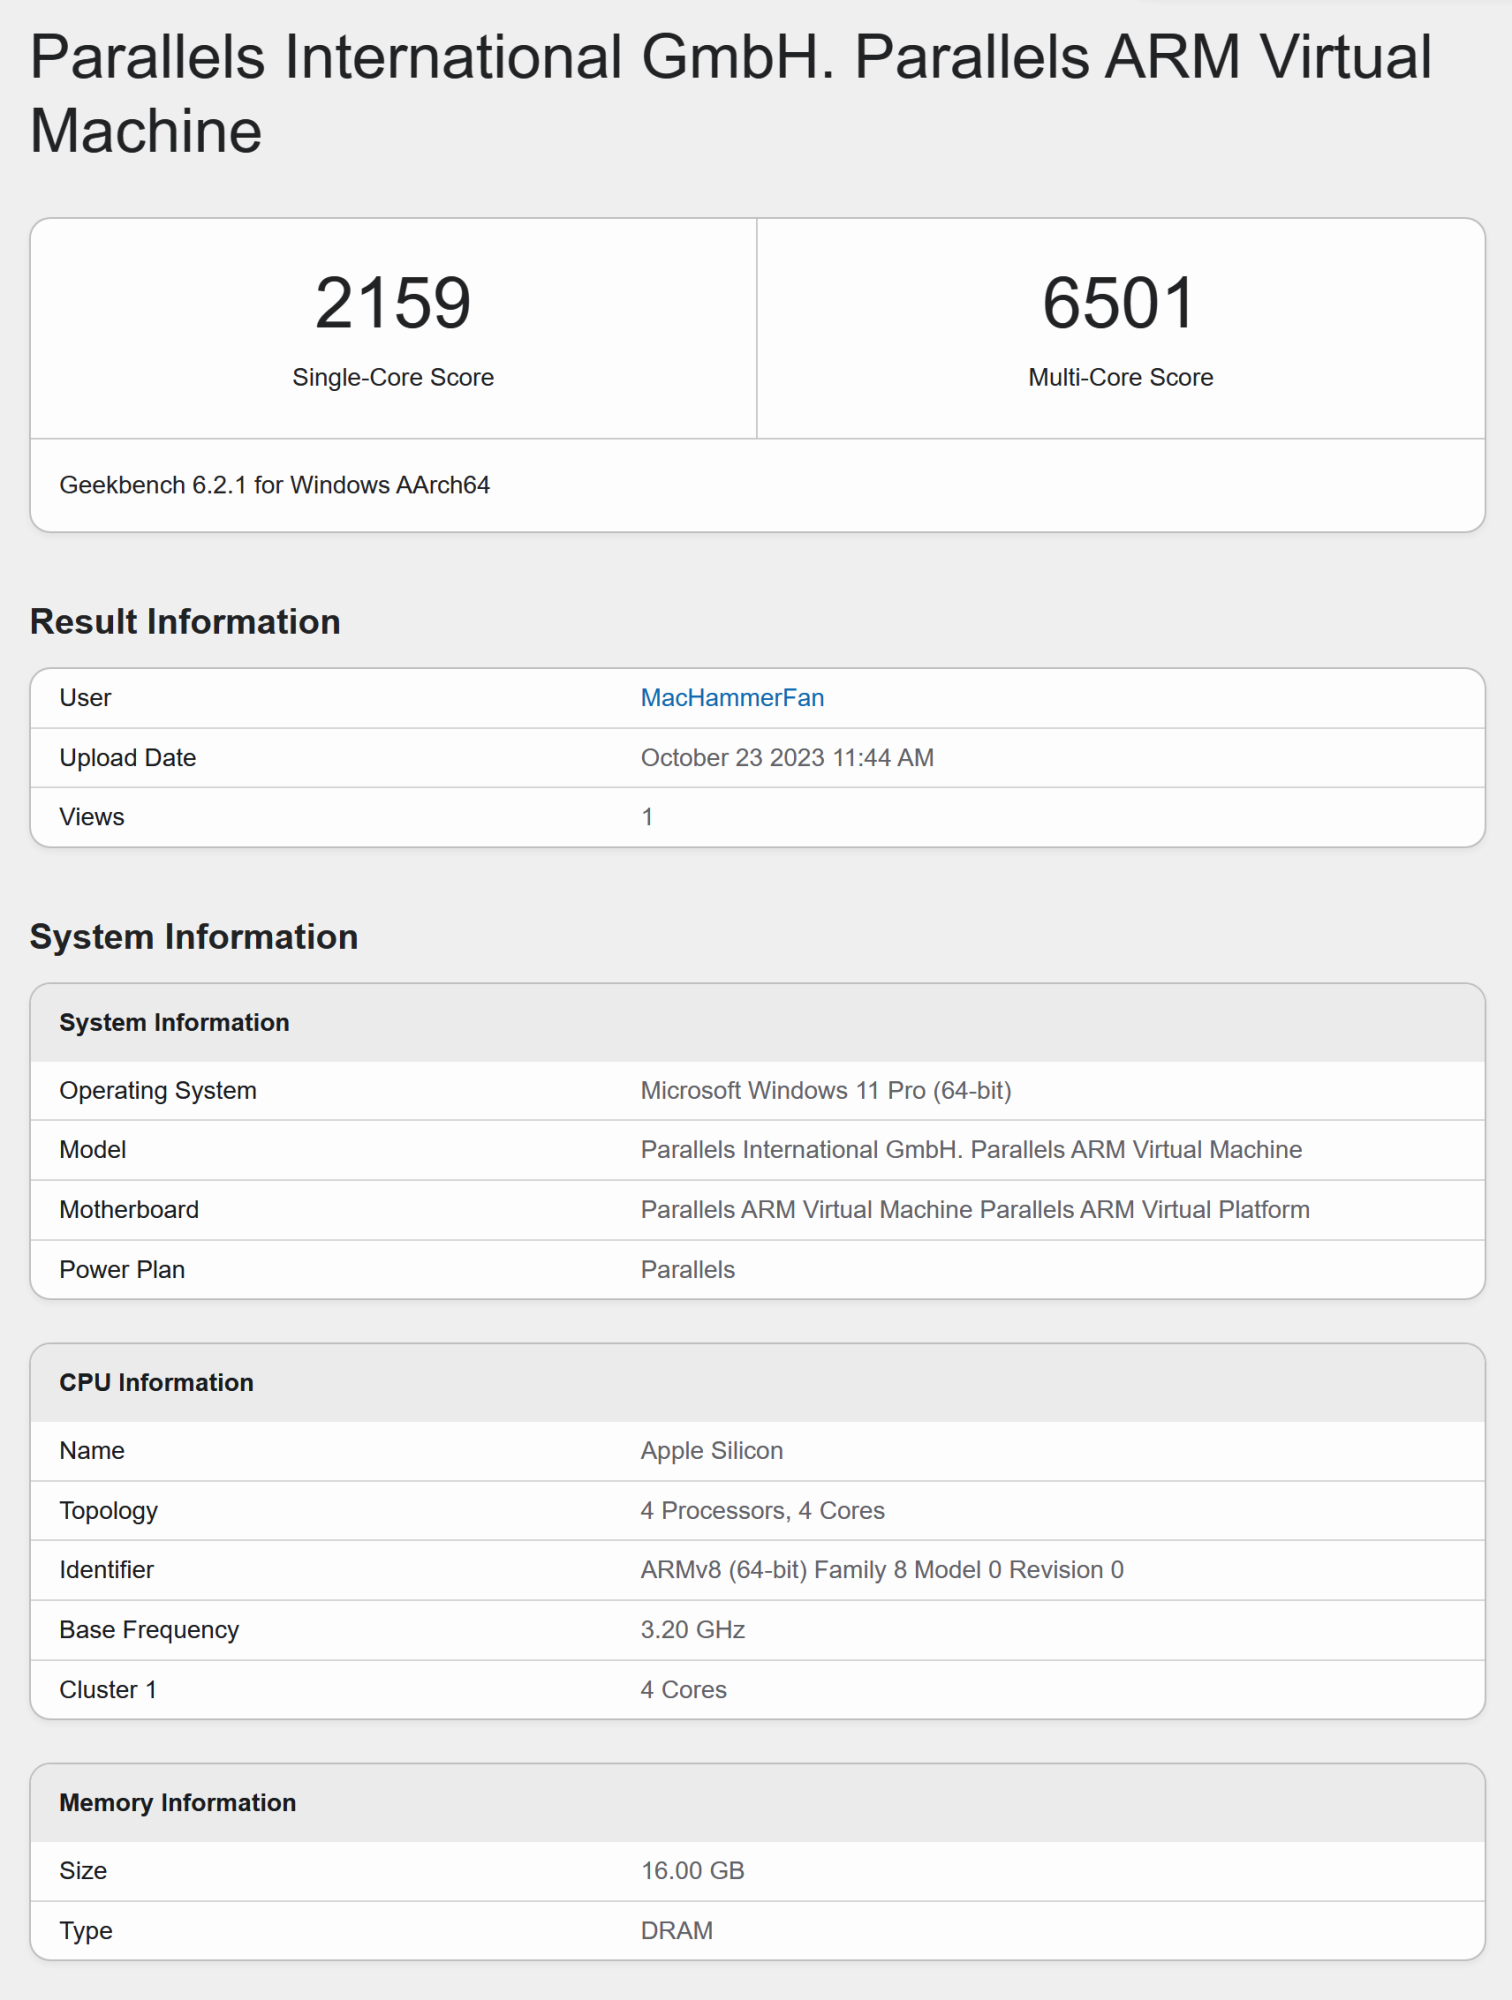
Task: Click the memory Size row label
Action: [83, 1871]
